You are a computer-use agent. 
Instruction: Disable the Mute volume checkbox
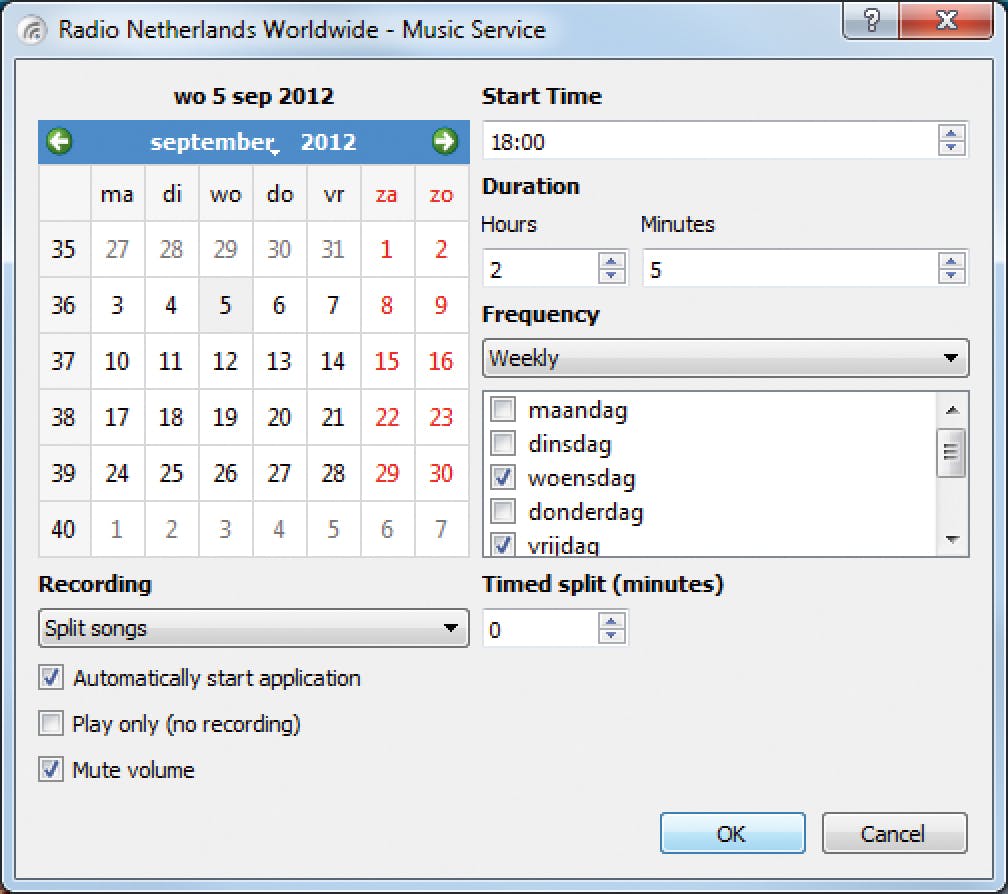[50, 770]
